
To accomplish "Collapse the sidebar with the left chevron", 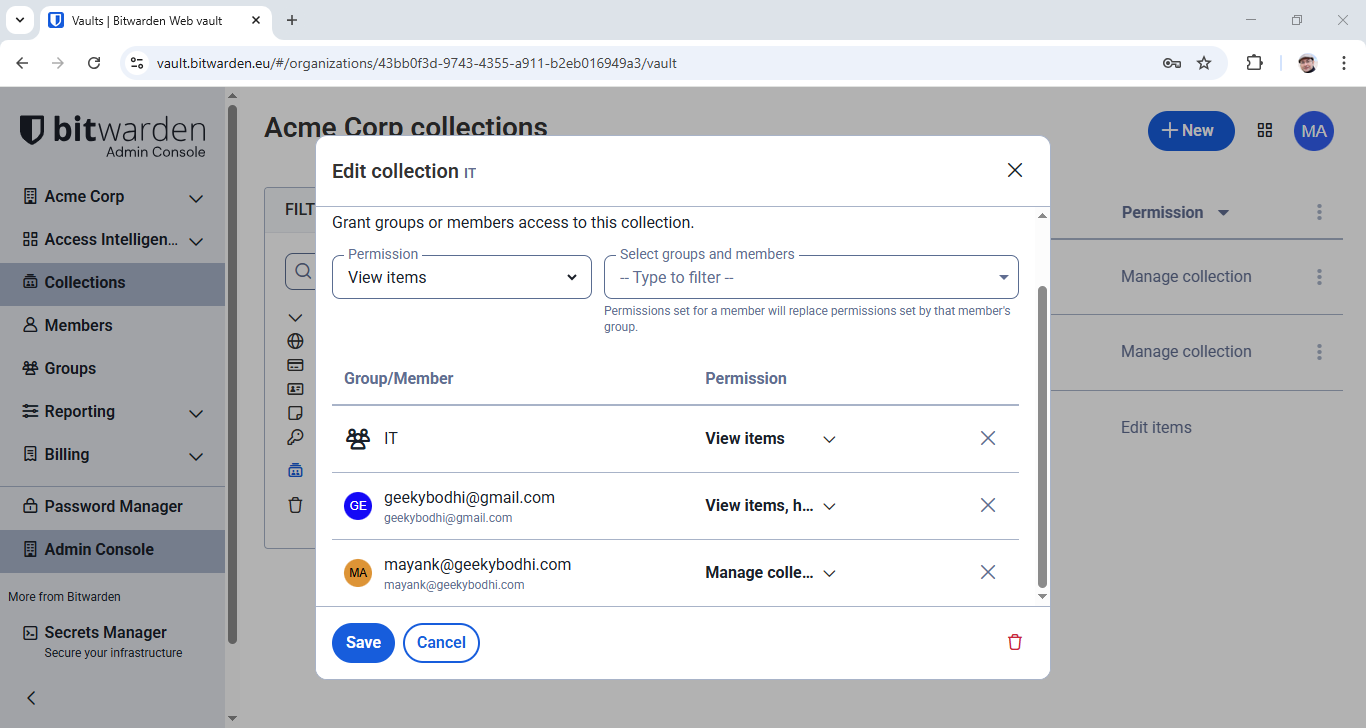I will (x=31, y=698).
